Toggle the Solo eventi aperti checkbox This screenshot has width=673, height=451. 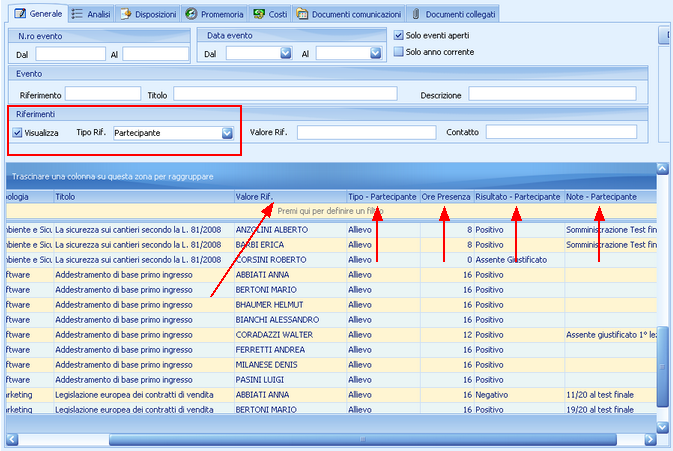coord(399,36)
